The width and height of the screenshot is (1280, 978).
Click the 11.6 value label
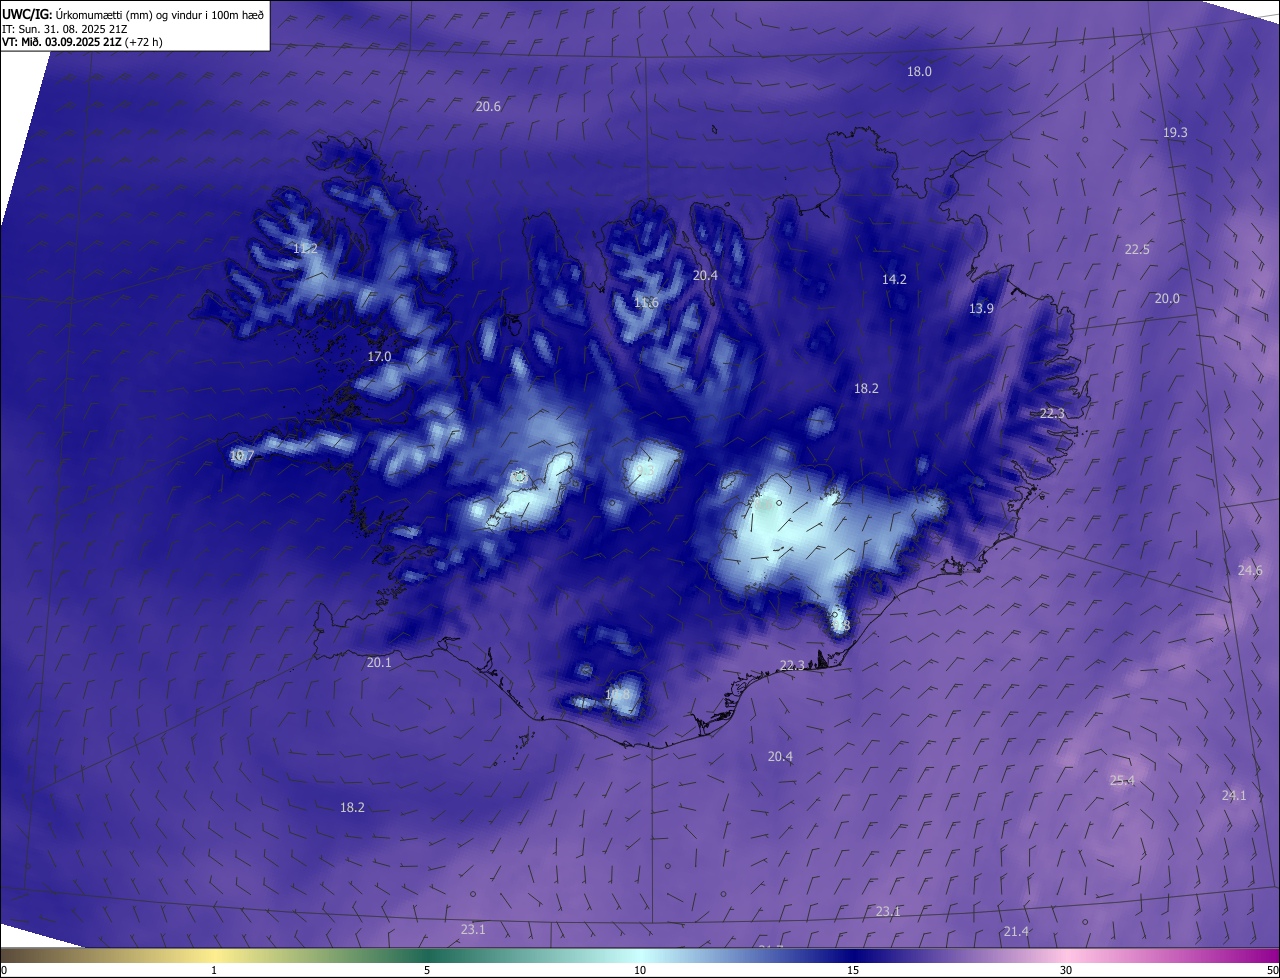pos(646,303)
